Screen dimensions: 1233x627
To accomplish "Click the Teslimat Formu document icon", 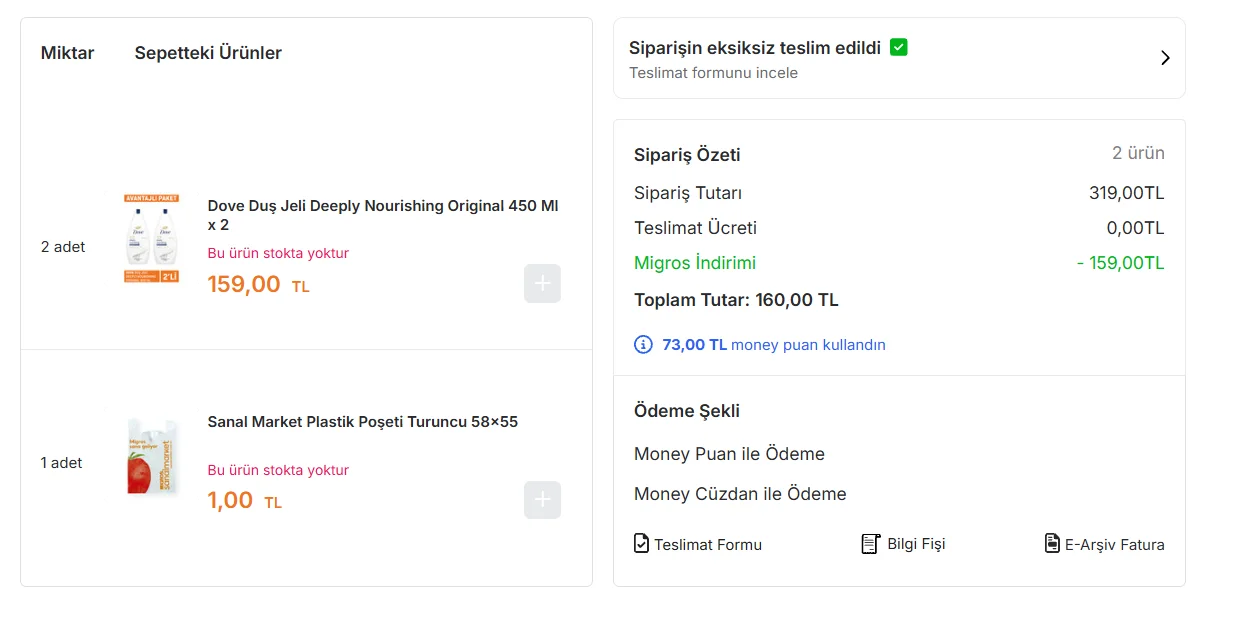I will pos(642,543).
